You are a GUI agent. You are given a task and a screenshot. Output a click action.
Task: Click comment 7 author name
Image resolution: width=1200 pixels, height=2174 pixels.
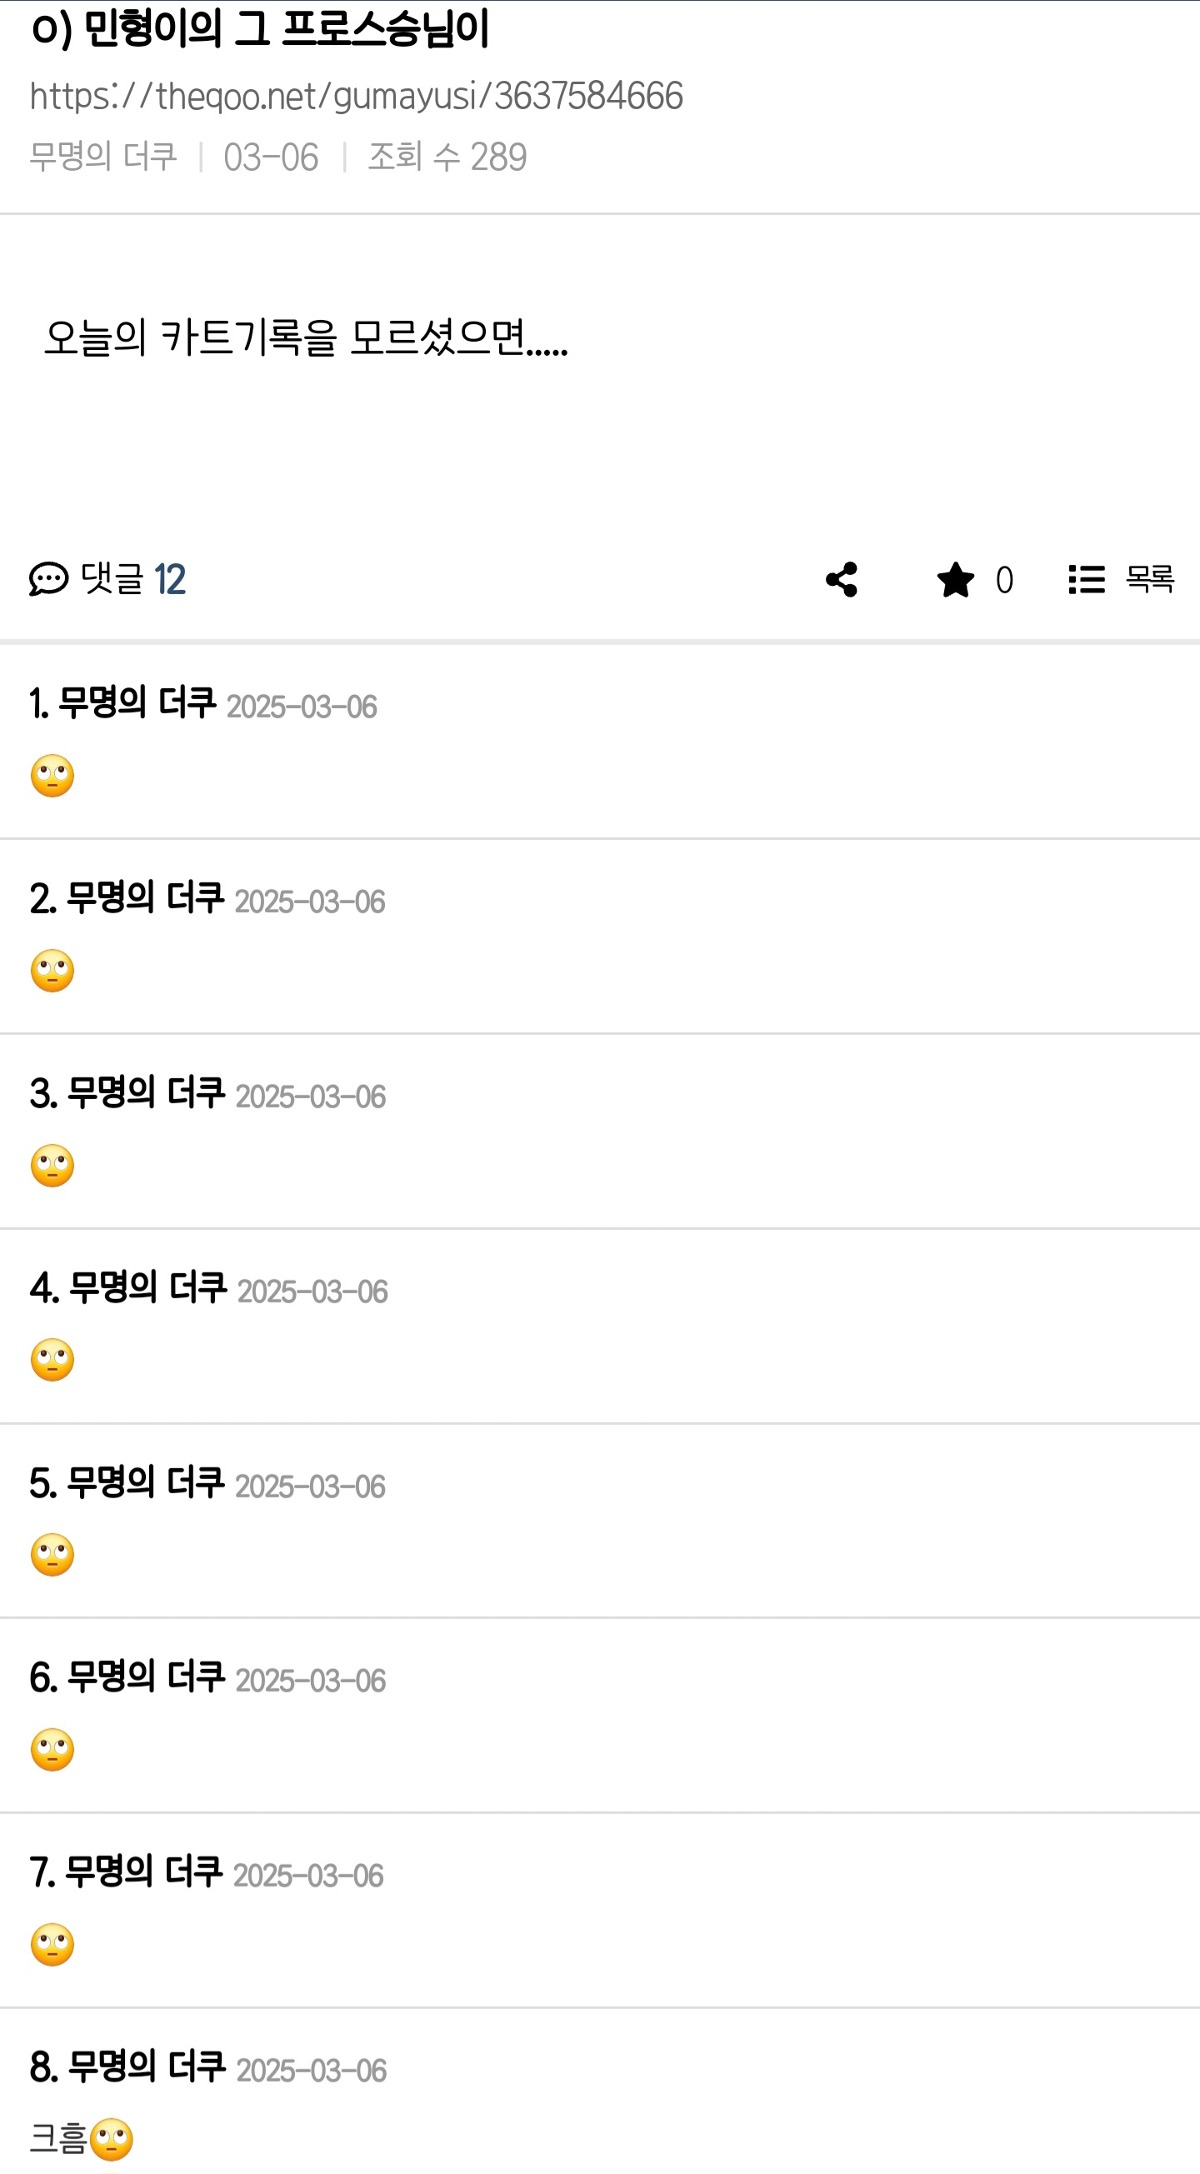144,1872
